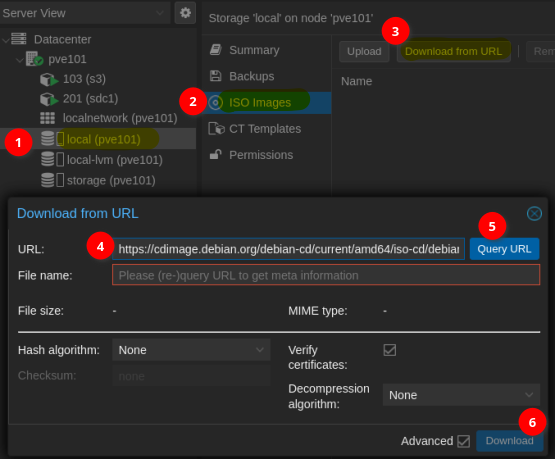This screenshot has width=555, height=459.
Task: Select container 103 (s3) icon
Action: [x=49, y=79]
